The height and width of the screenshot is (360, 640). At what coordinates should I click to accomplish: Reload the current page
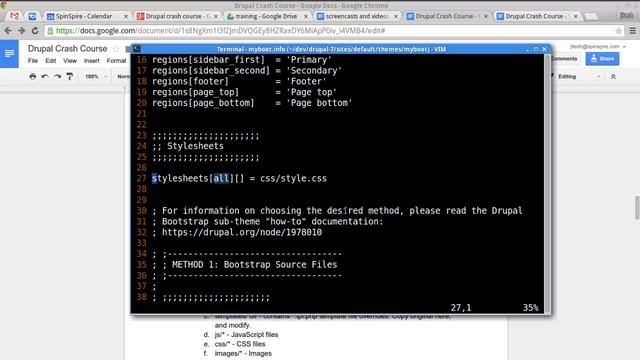pyautogui.click(x=35, y=31)
